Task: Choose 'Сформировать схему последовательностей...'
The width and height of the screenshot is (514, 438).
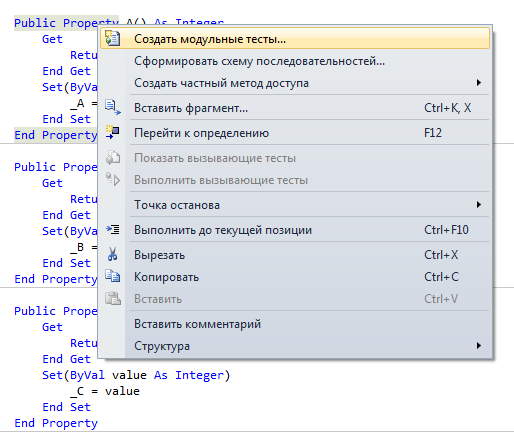Action: click(x=295, y=61)
